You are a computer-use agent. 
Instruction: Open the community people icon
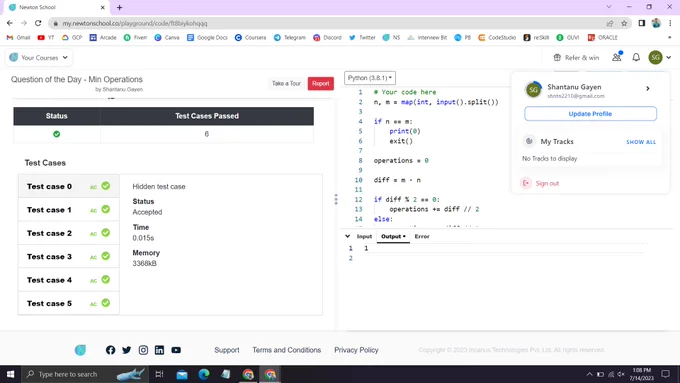click(x=617, y=57)
